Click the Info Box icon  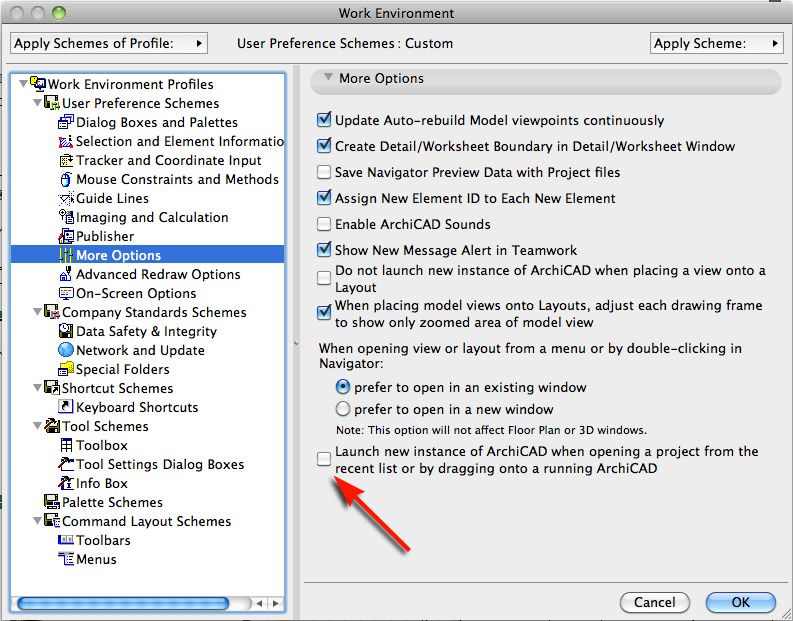coord(66,483)
